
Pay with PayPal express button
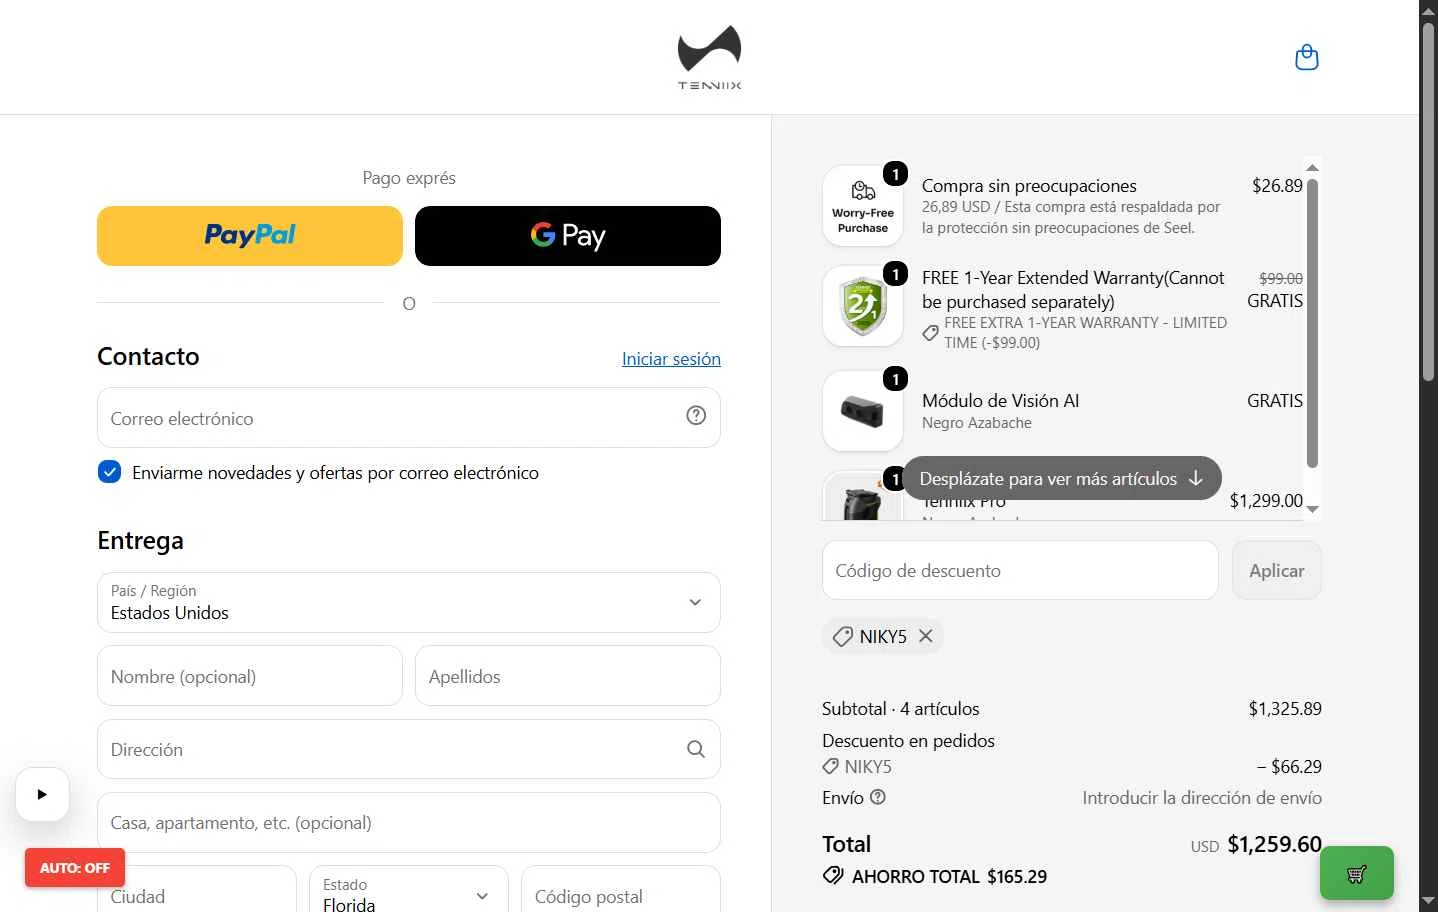(250, 236)
